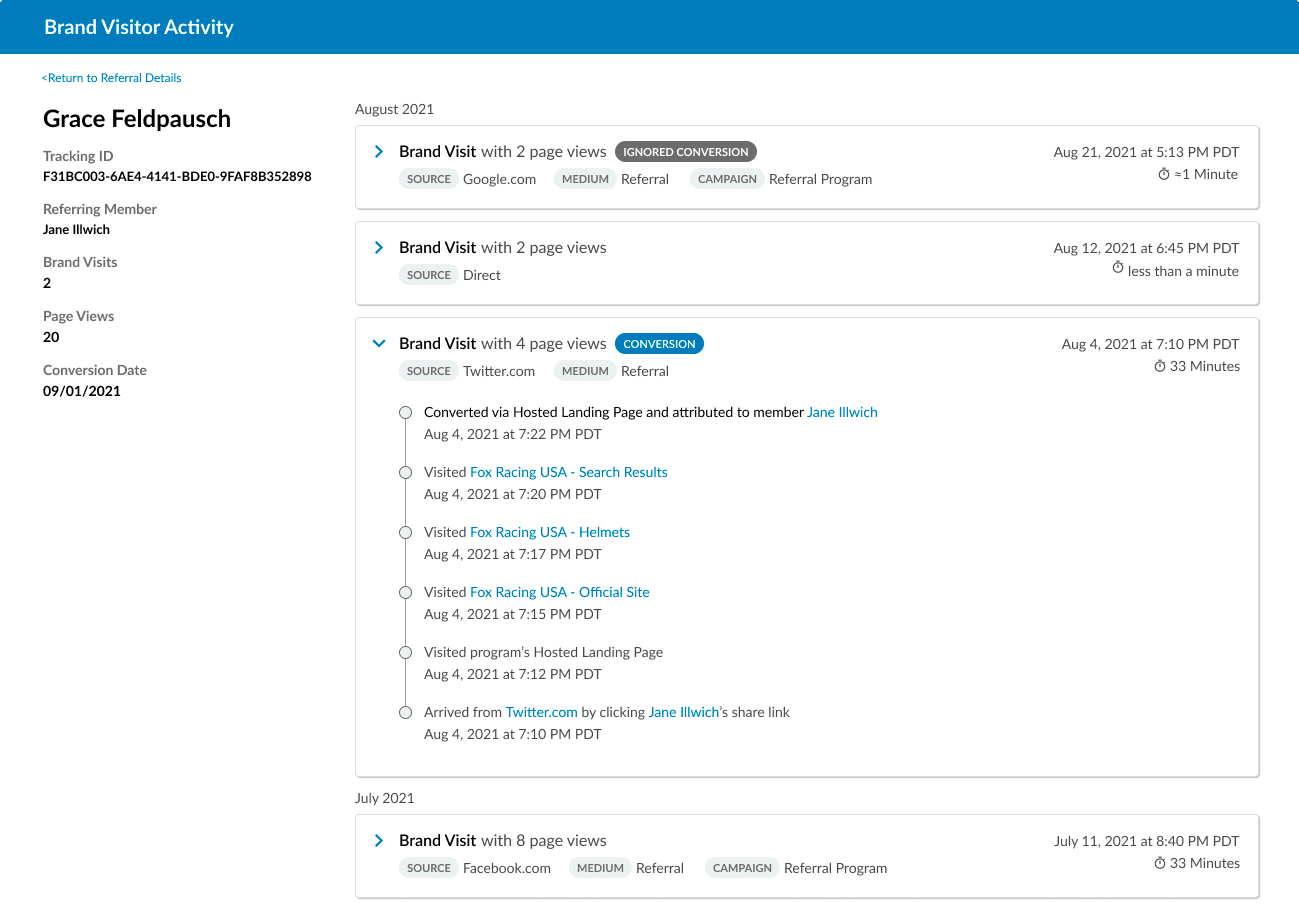This screenshot has width=1299, height=907.
Task: Click the MEDIUM tag in Google.com visit
Action: [585, 179]
